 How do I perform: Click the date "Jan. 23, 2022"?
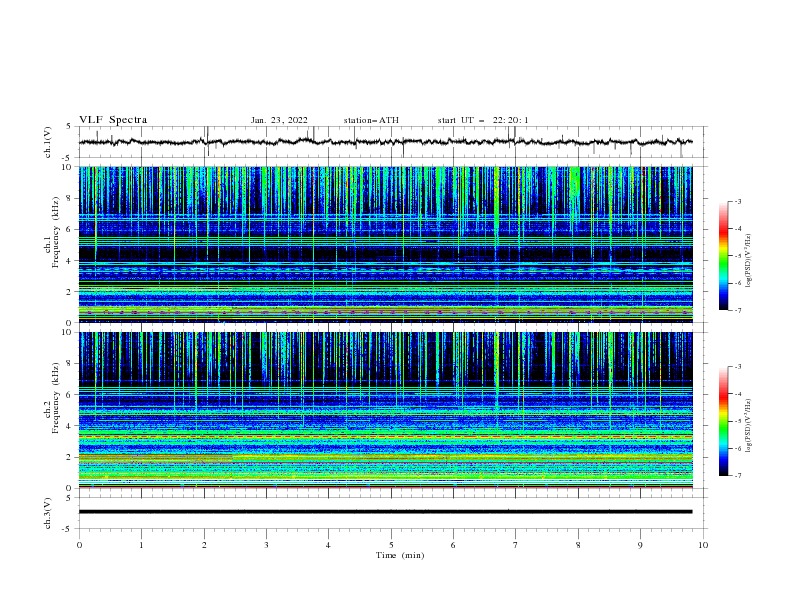click(x=279, y=120)
